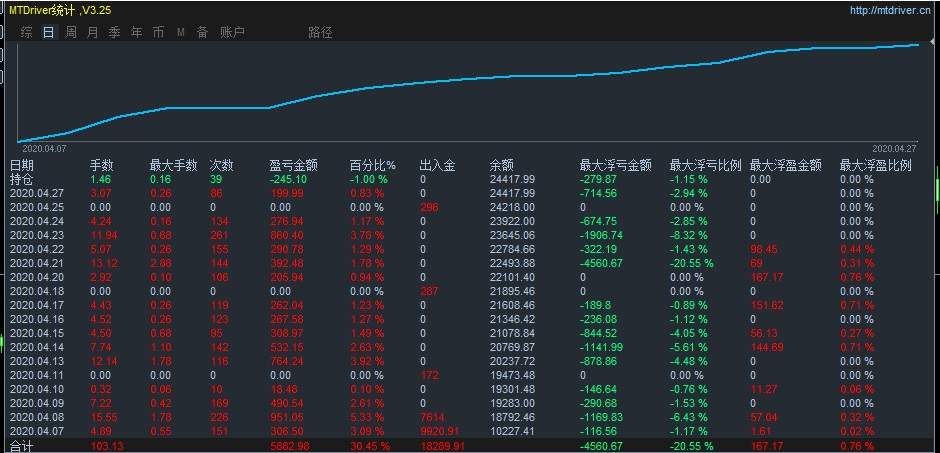Click the 路径 path button
This screenshot has height=453, width=940.
[x=320, y=32]
